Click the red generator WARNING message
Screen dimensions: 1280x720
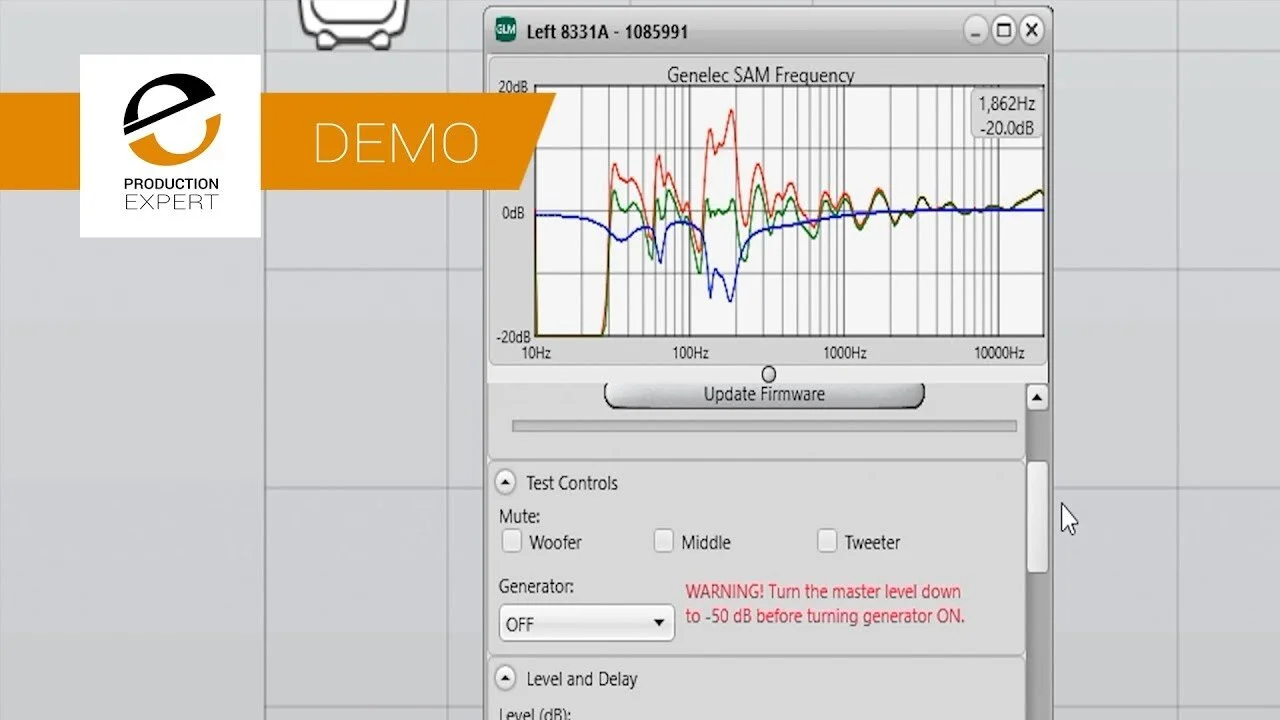click(x=825, y=604)
